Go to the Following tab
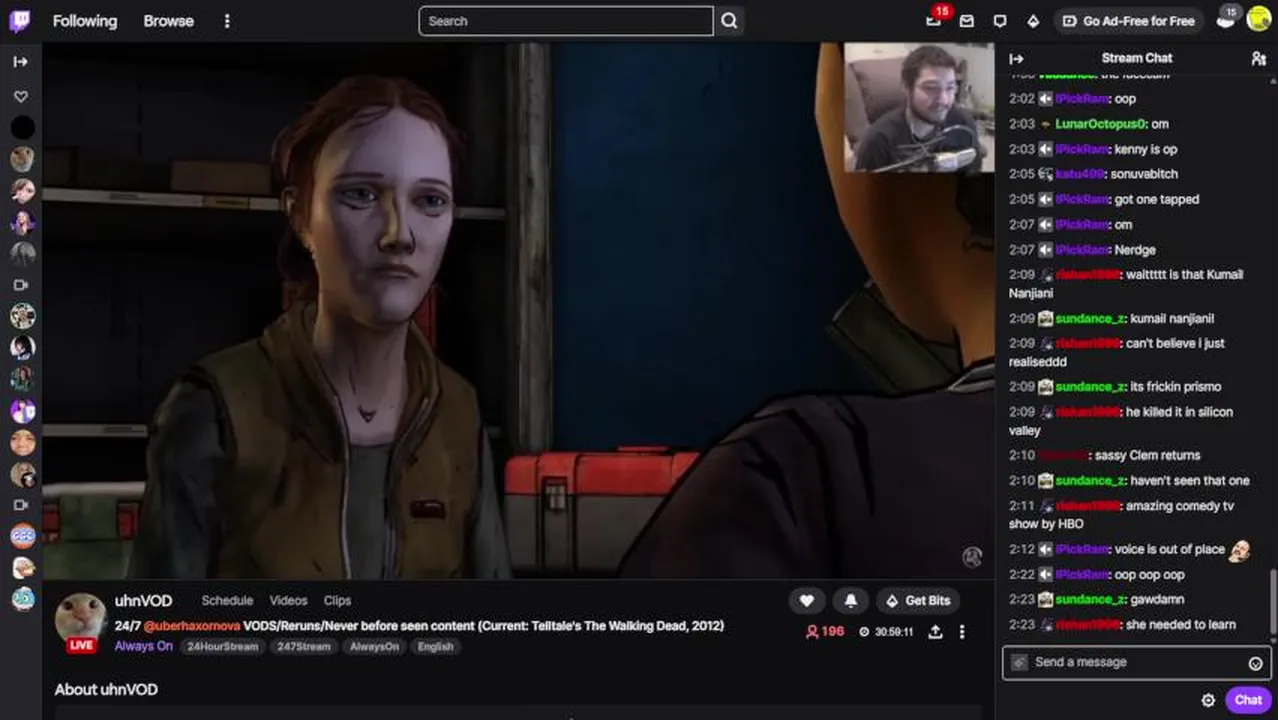The width and height of the screenshot is (1278, 720). click(85, 21)
